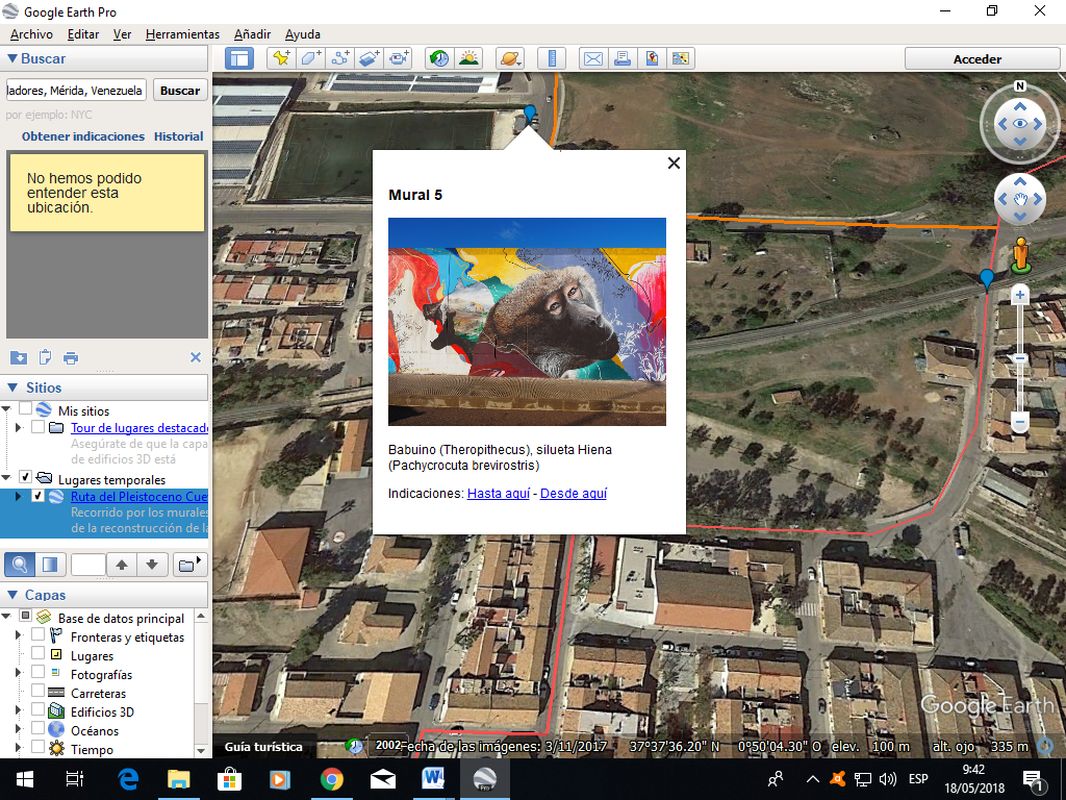1066x800 pixels.
Task: Toggle the places transparency slider button
Action: point(51,564)
